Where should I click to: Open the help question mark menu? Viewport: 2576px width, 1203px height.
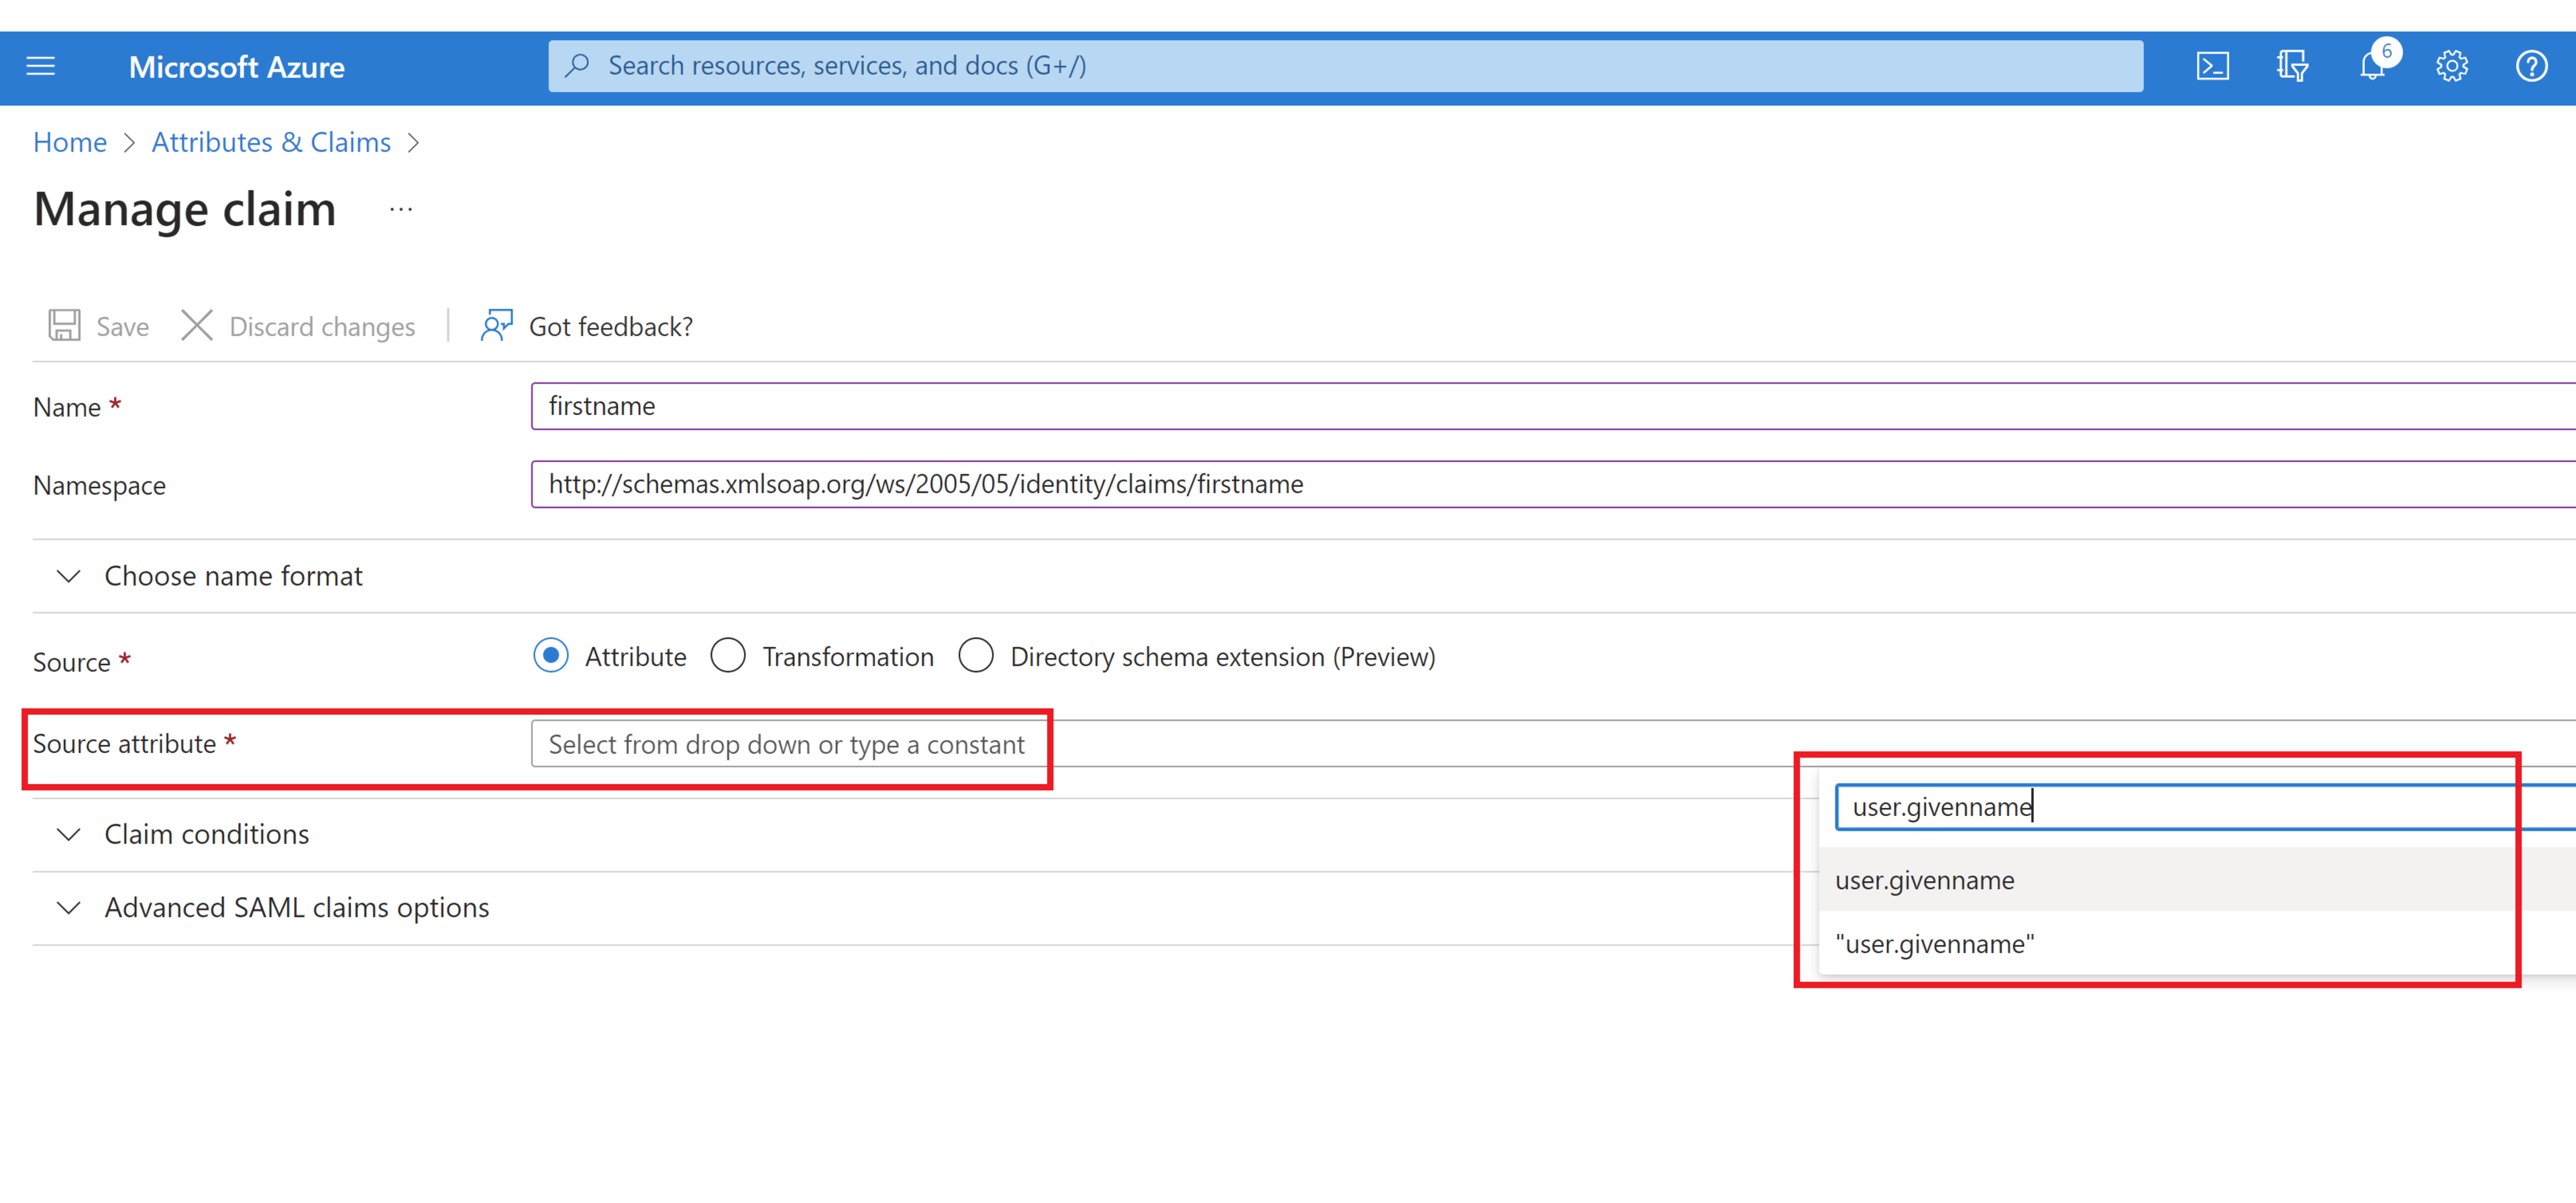pyautogui.click(x=2532, y=66)
